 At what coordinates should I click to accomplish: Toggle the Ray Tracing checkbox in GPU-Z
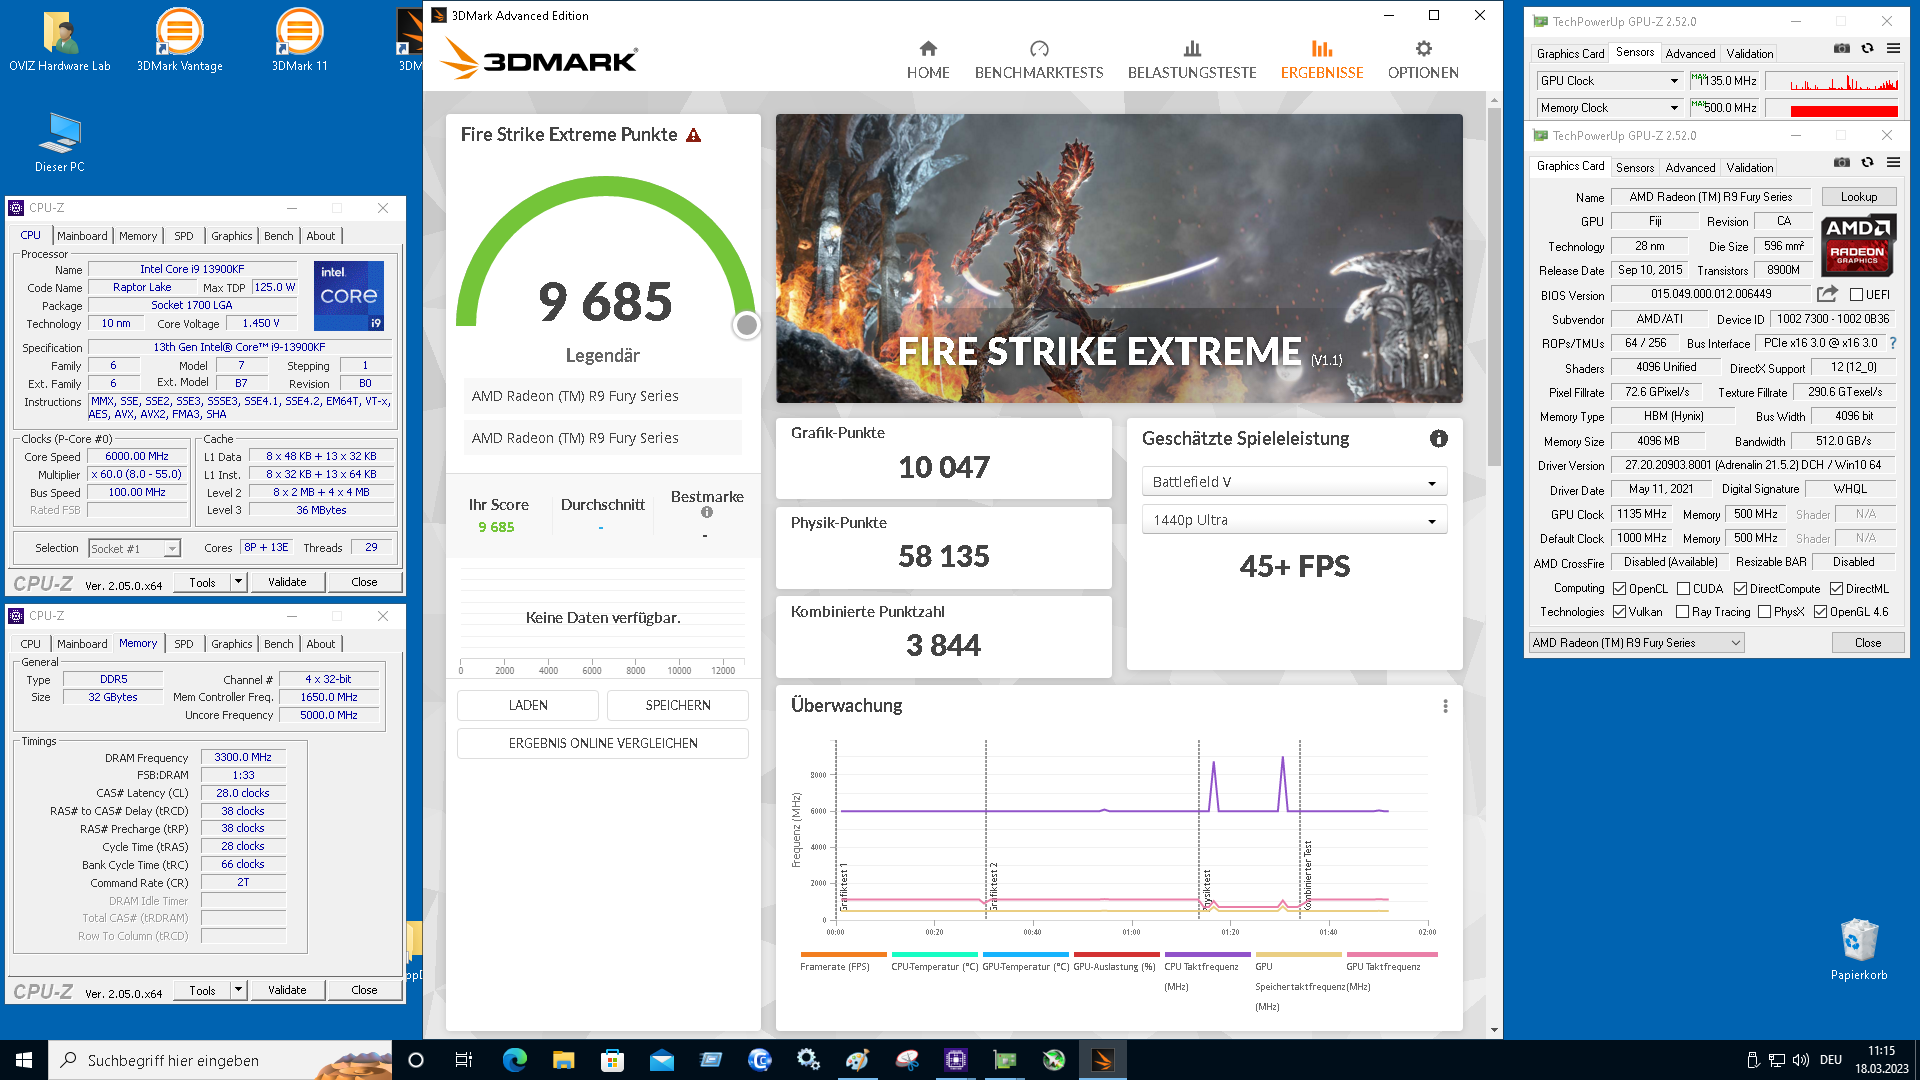(1683, 612)
